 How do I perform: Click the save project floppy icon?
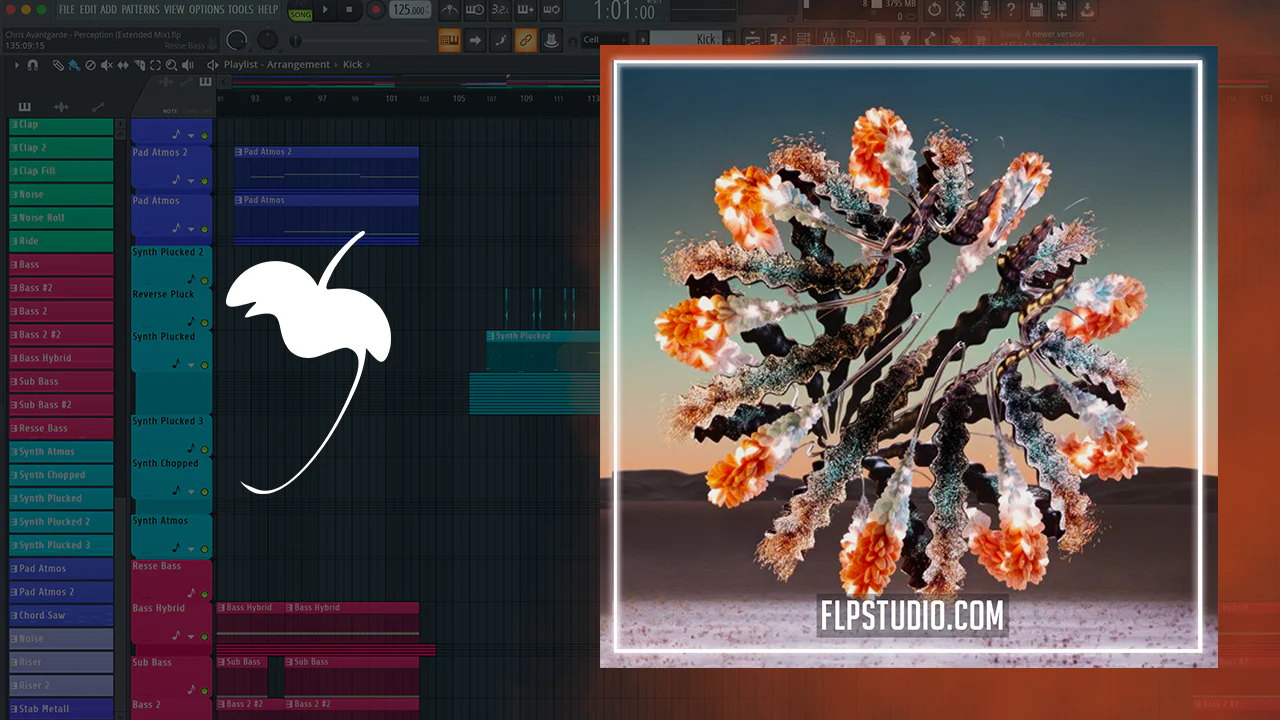1037,10
